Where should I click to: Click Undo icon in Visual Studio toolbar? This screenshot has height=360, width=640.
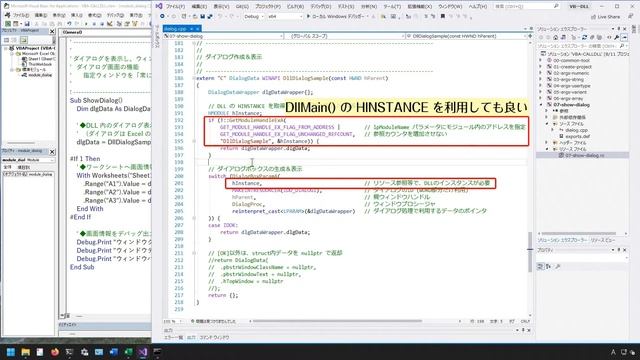click(x=221, y=16)
